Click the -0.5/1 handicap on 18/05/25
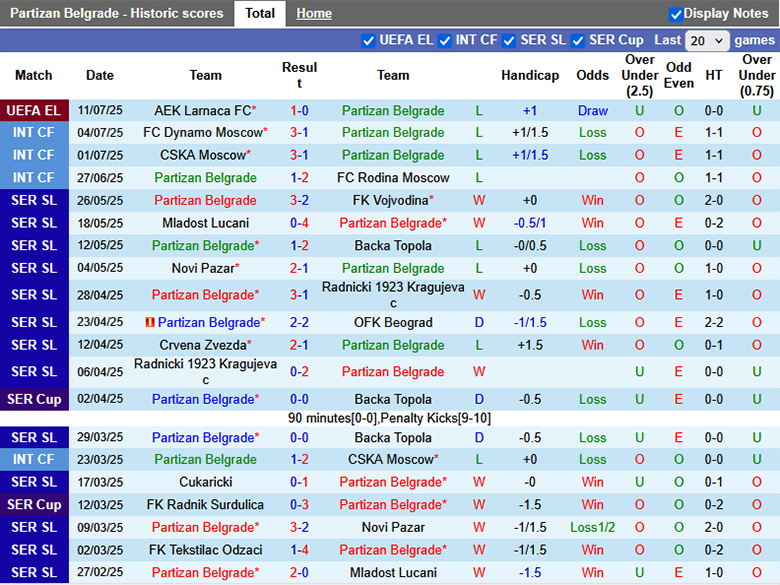The image size is (780, 585). pos(530,223)
